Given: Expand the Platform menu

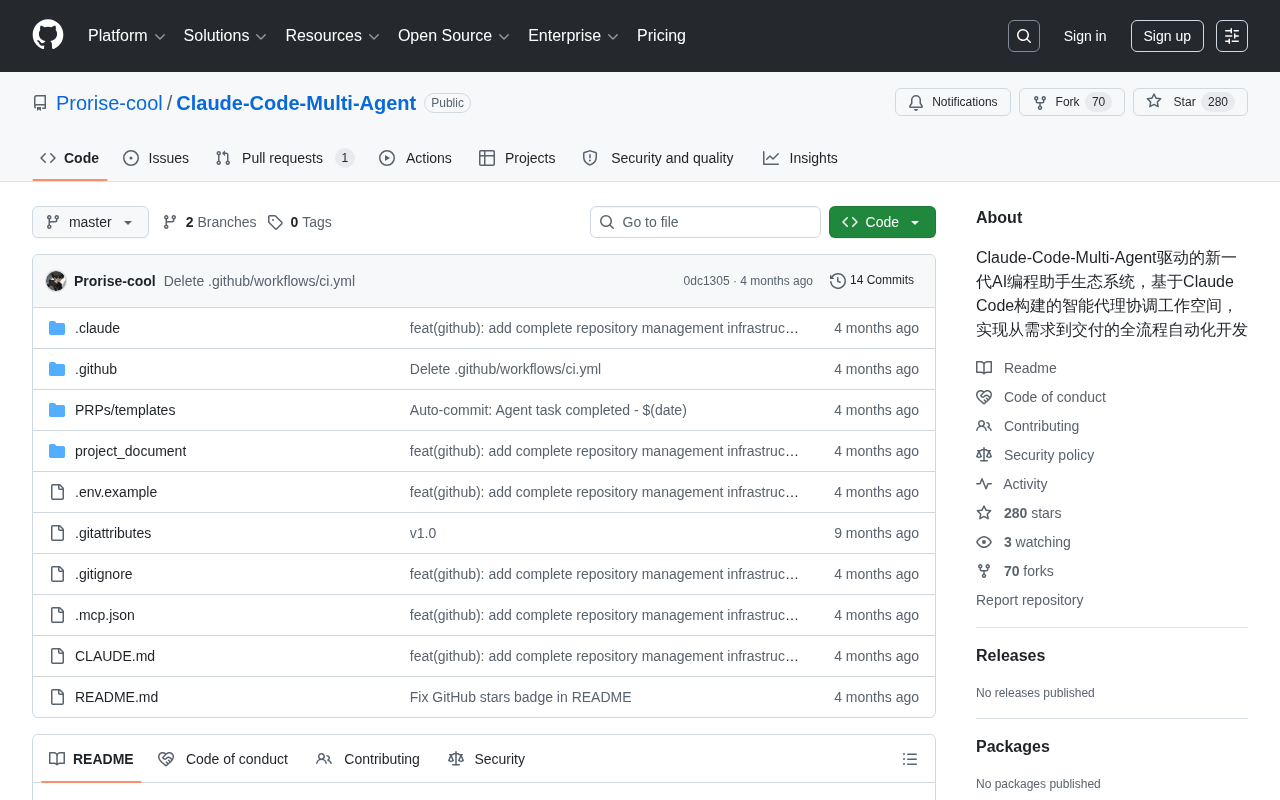Looking at the screenshot, I should click(x=127, y=36).
